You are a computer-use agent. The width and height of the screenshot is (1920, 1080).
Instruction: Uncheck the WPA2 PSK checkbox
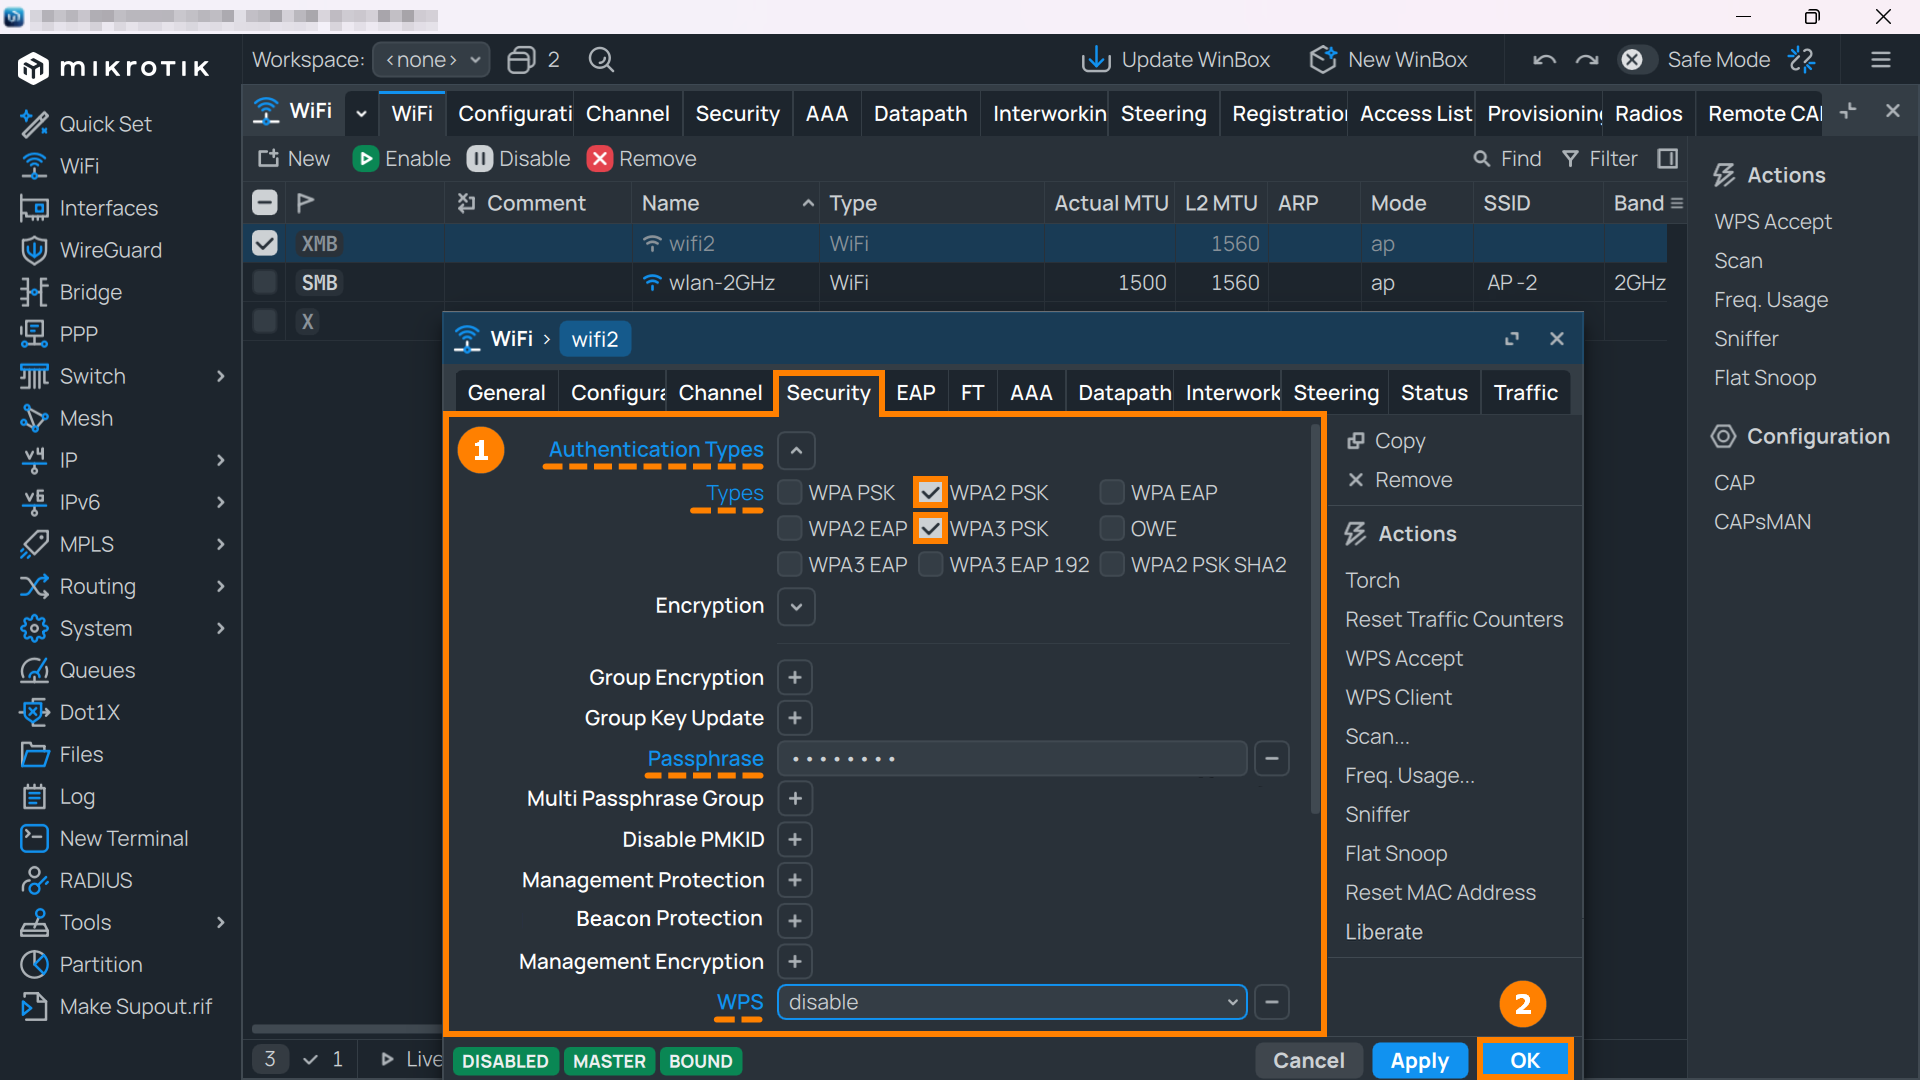tap(930, 492)
